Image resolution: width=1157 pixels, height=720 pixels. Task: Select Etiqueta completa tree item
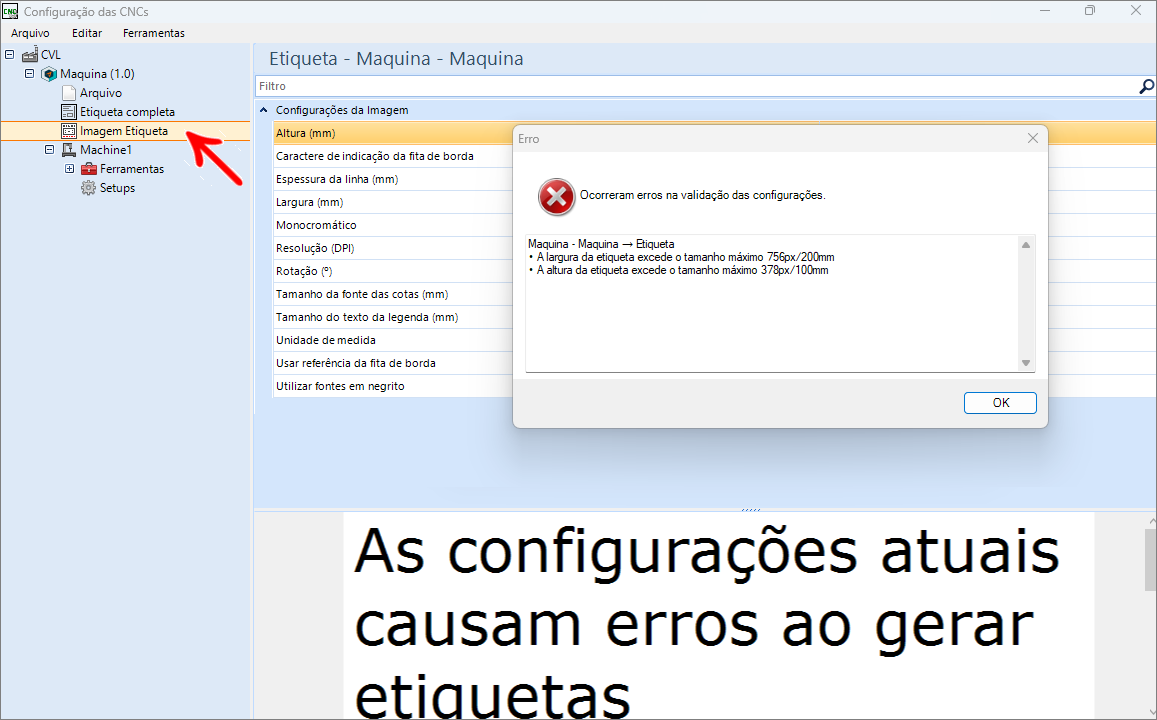pos(127,112)
